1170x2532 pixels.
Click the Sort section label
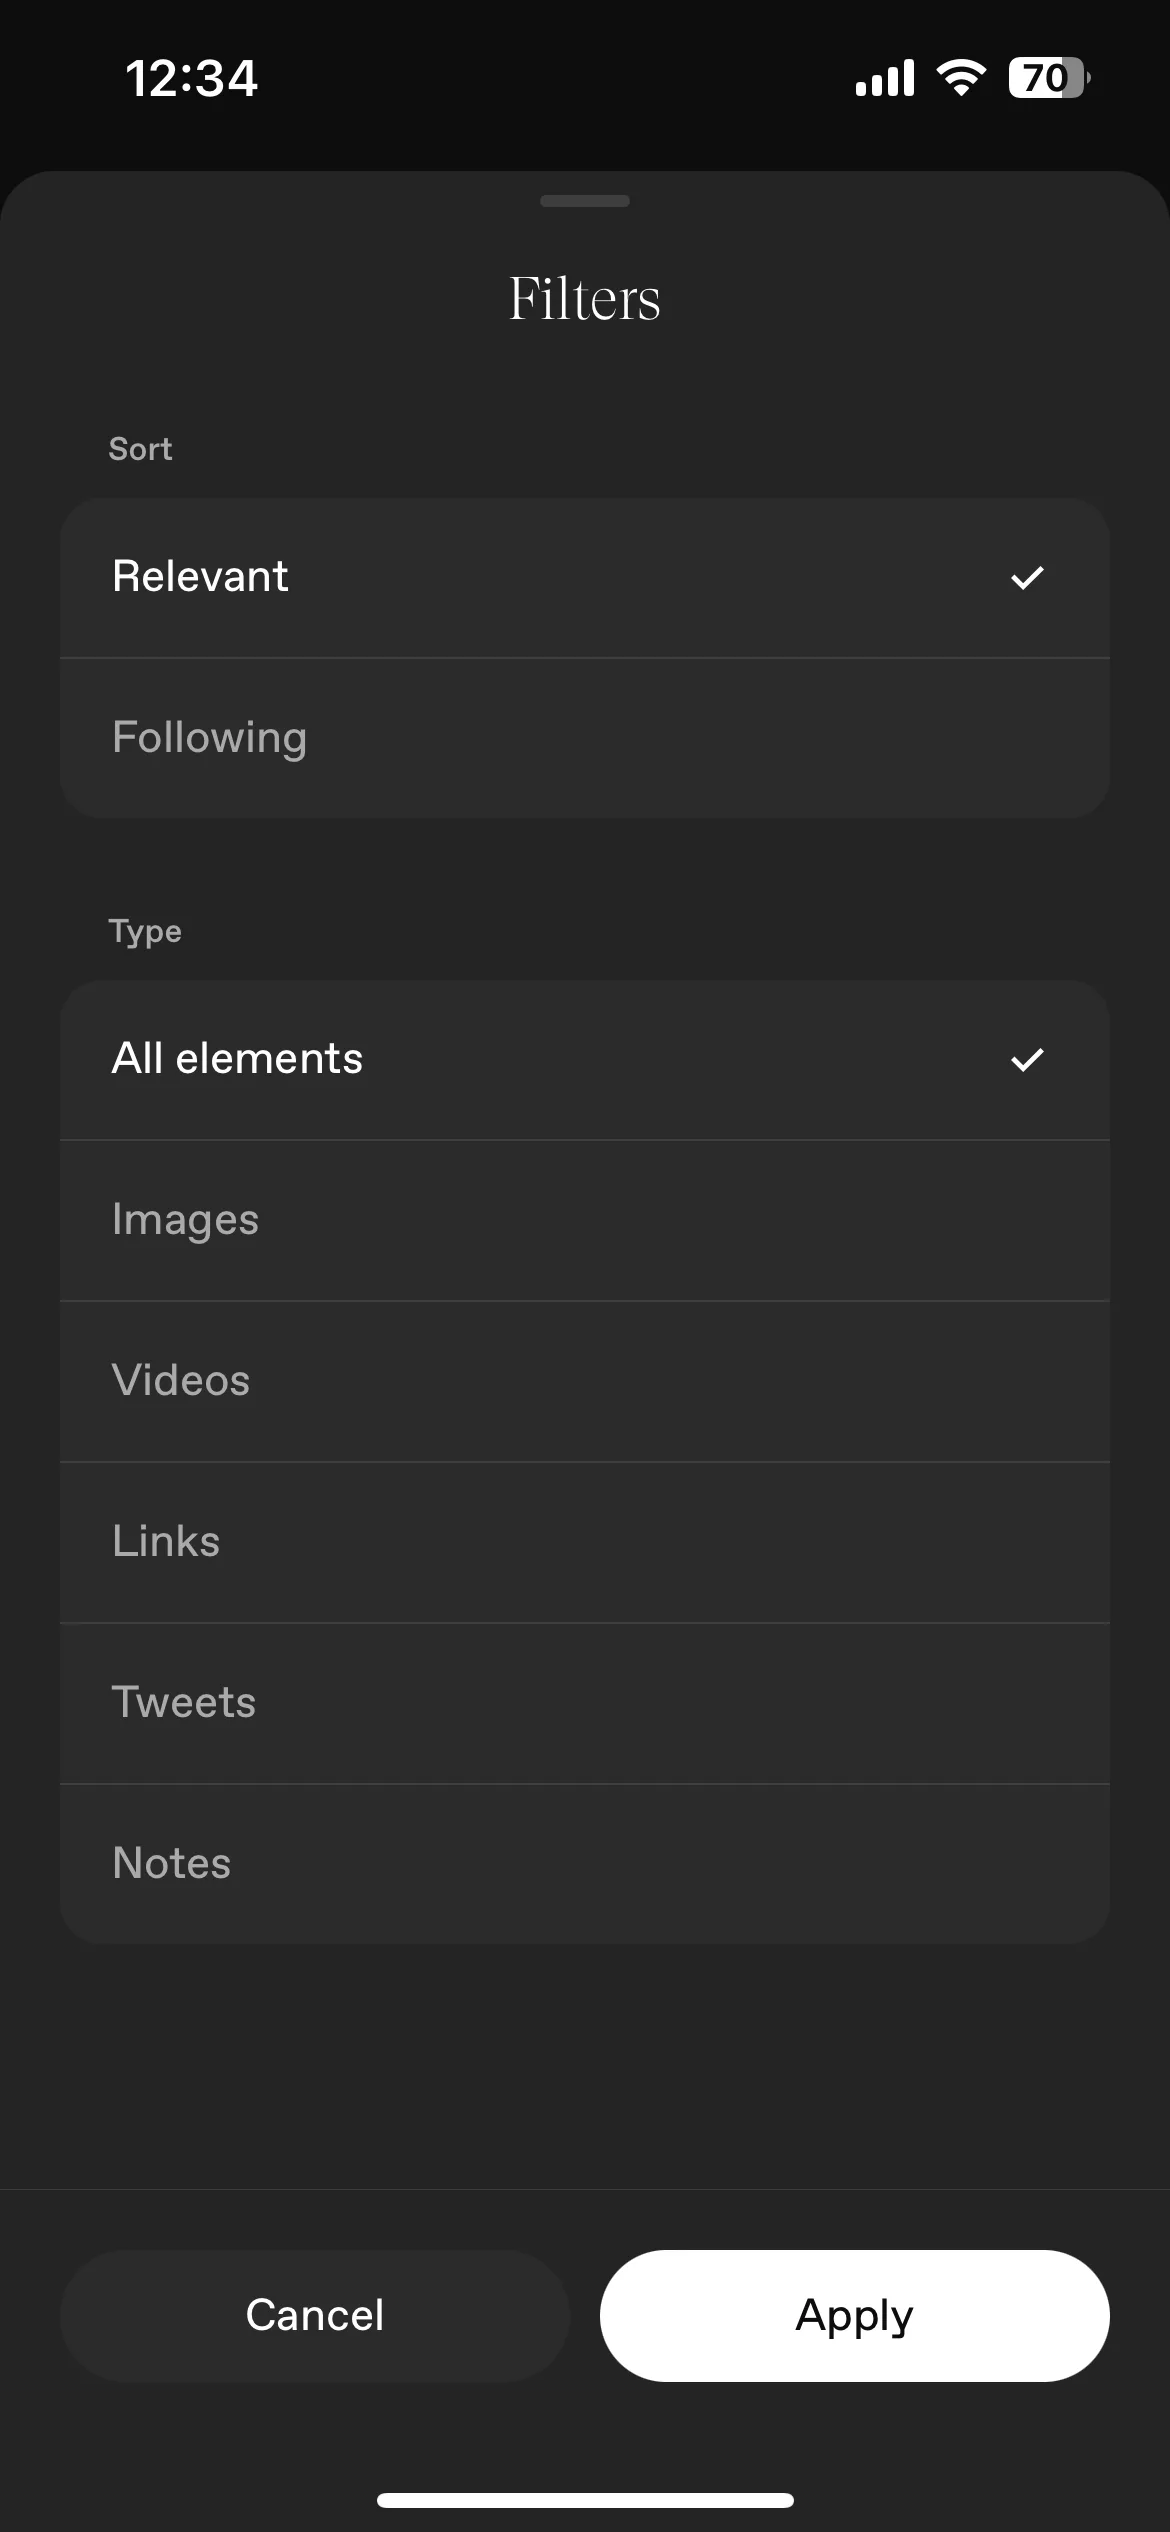click(x=140, y=449)
